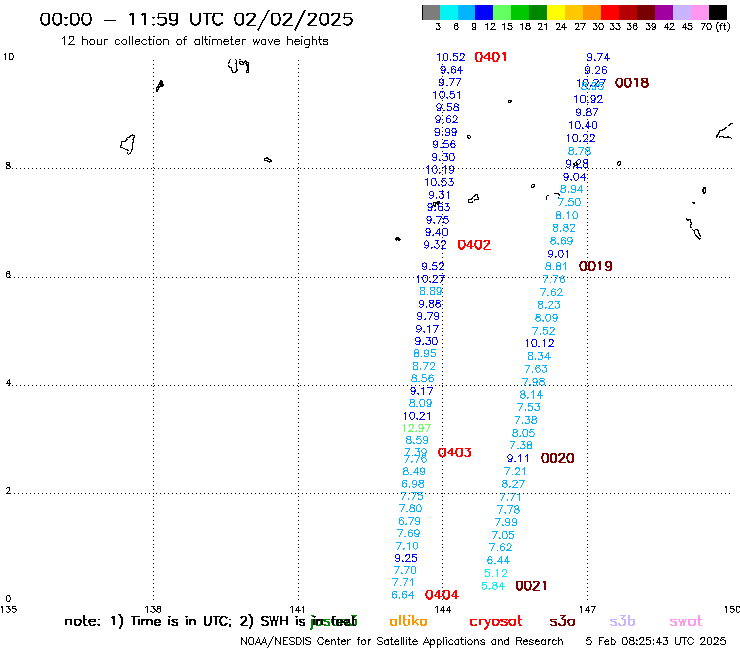Select the maroon track label 0020
The image size is (740, 650).
558,458
